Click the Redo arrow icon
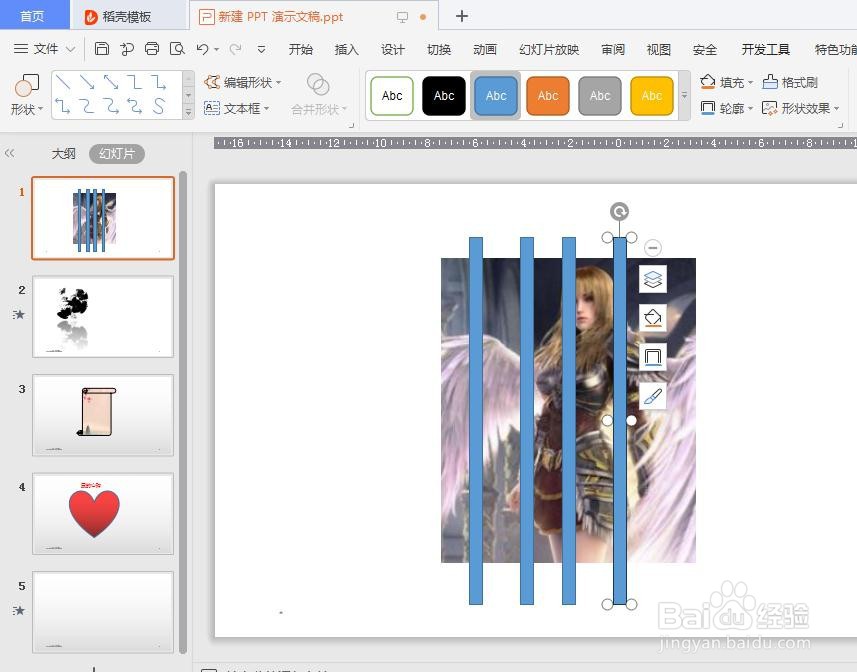The width and height of the screenshot is (857, 672). coord(236,49)
